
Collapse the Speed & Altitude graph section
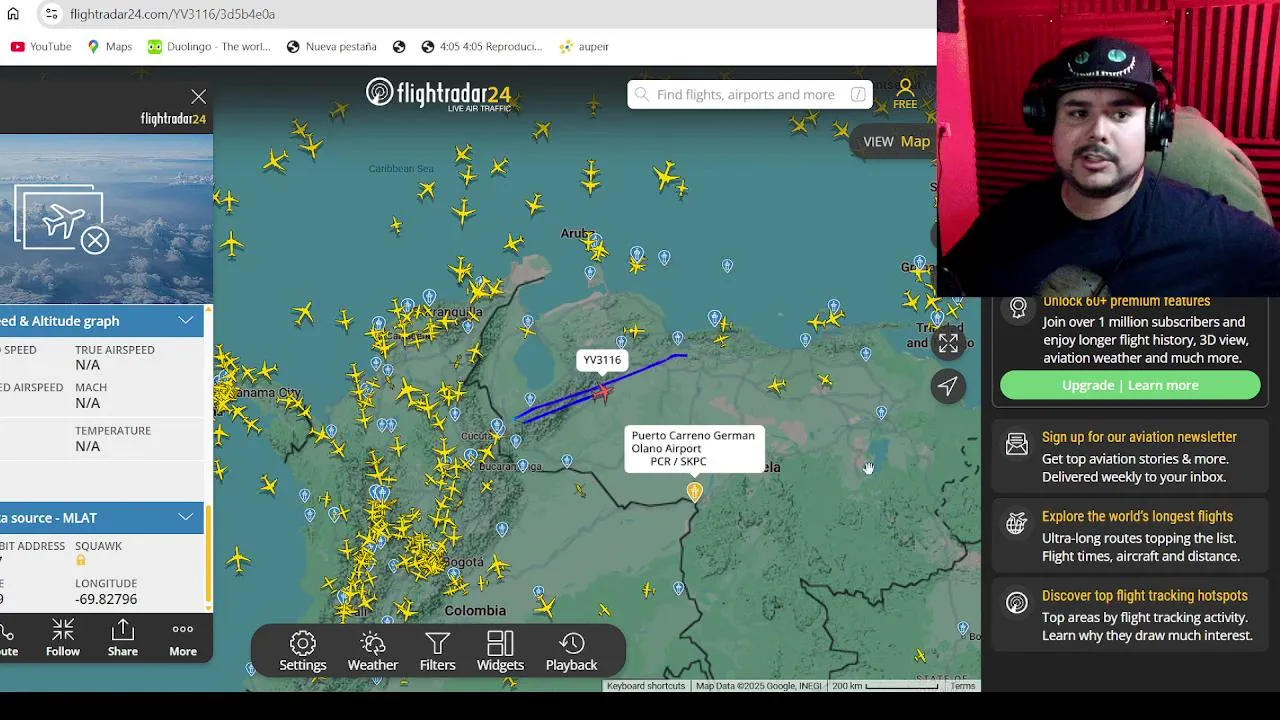[186, 321]
